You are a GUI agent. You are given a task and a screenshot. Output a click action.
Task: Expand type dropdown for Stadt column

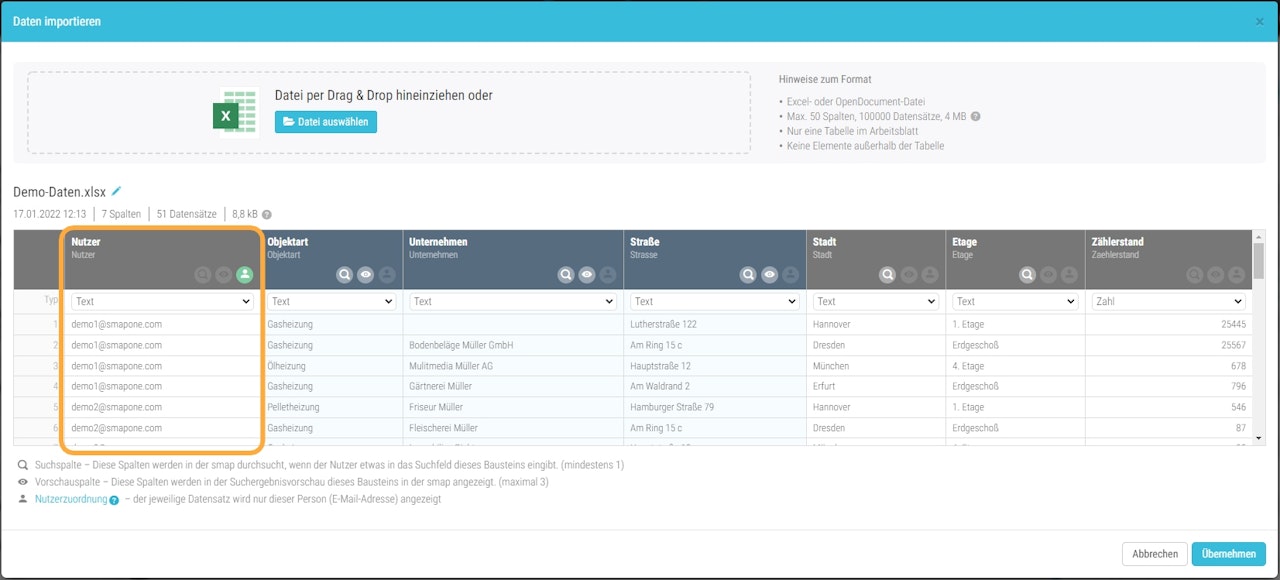tap(875, 301)
